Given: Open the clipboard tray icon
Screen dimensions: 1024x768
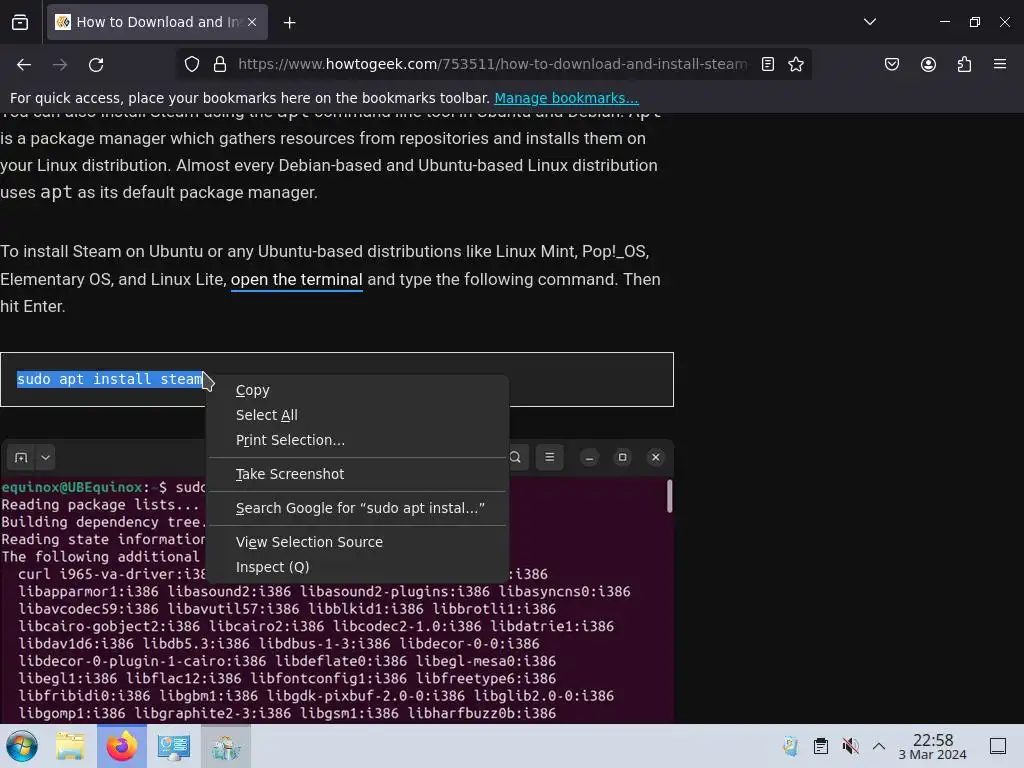Looking at the screenshot, I should 821,746.
